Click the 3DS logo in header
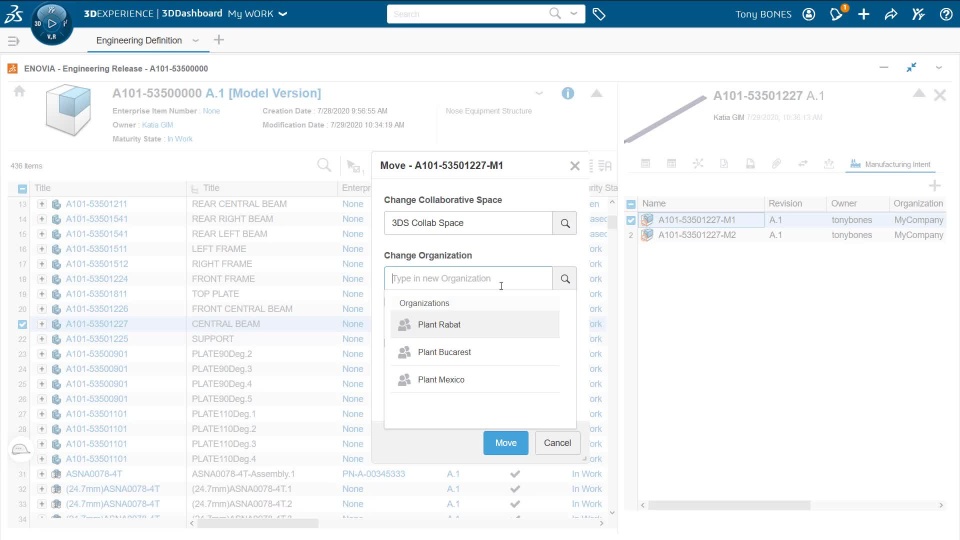Image resolution: width=960 pixels, height=540 pixels. point(13,13)
